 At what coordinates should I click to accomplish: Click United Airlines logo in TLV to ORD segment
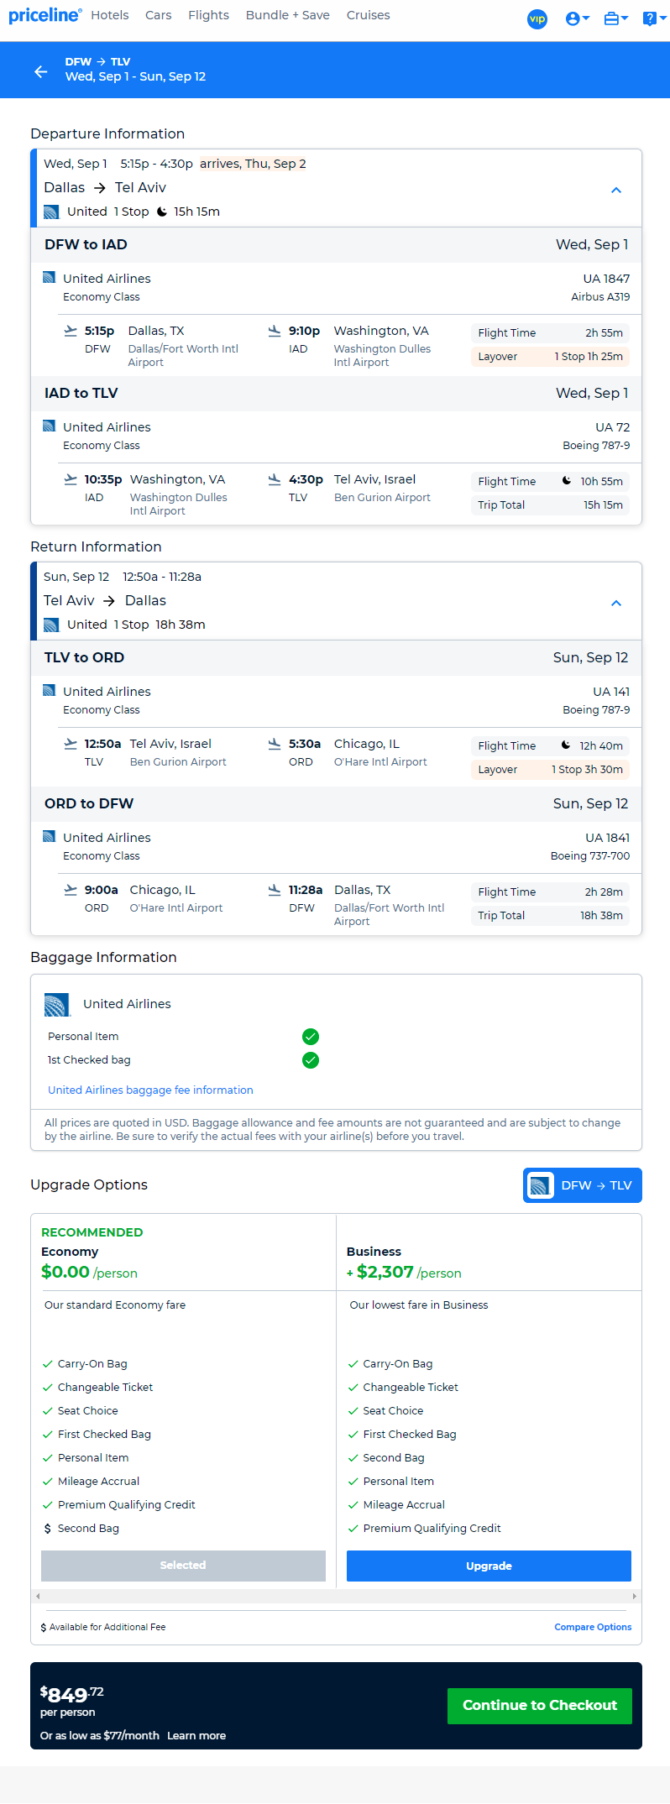pyautogui.click(x=49, y=690)
